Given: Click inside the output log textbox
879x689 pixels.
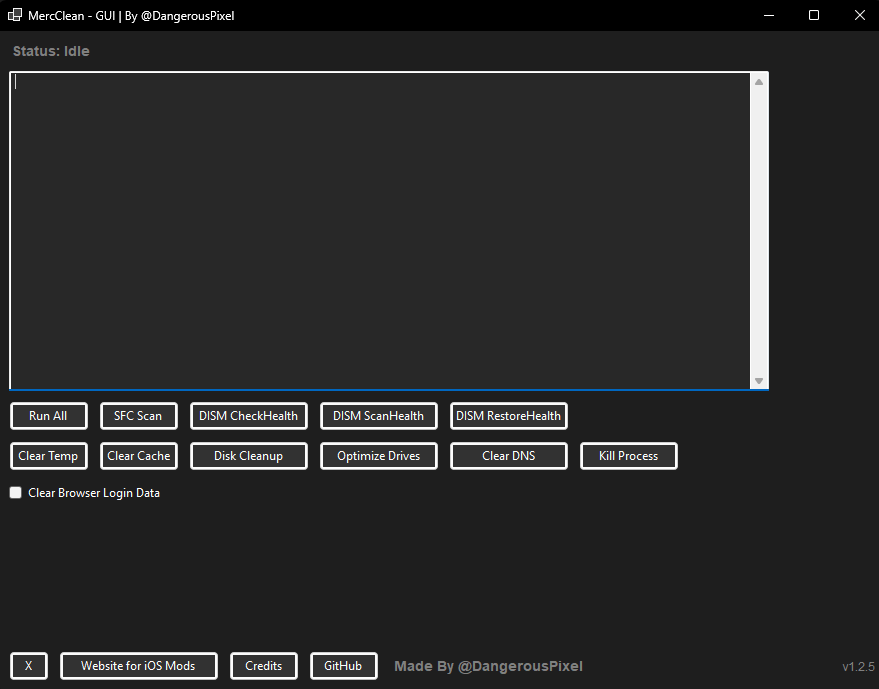Looking at the screenshot, I should pyautogui.click(x=380, y=230).
